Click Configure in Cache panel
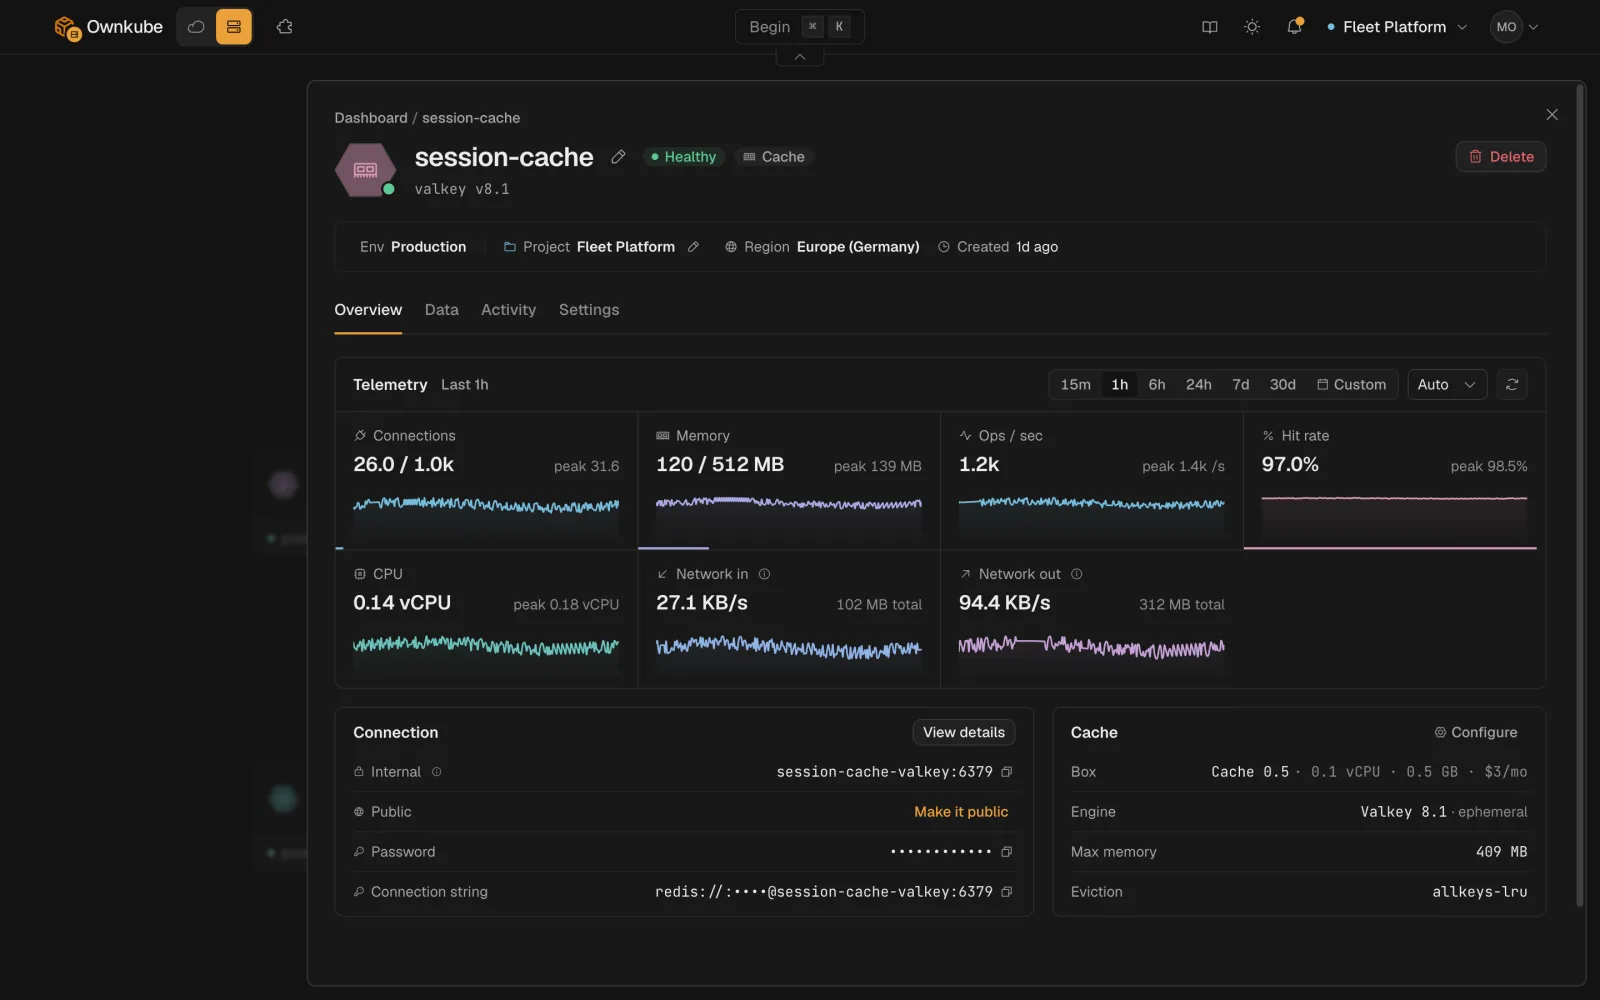Viewport: 1600px width, 1000px height. pyautogui.click(x=1476, y=733)
